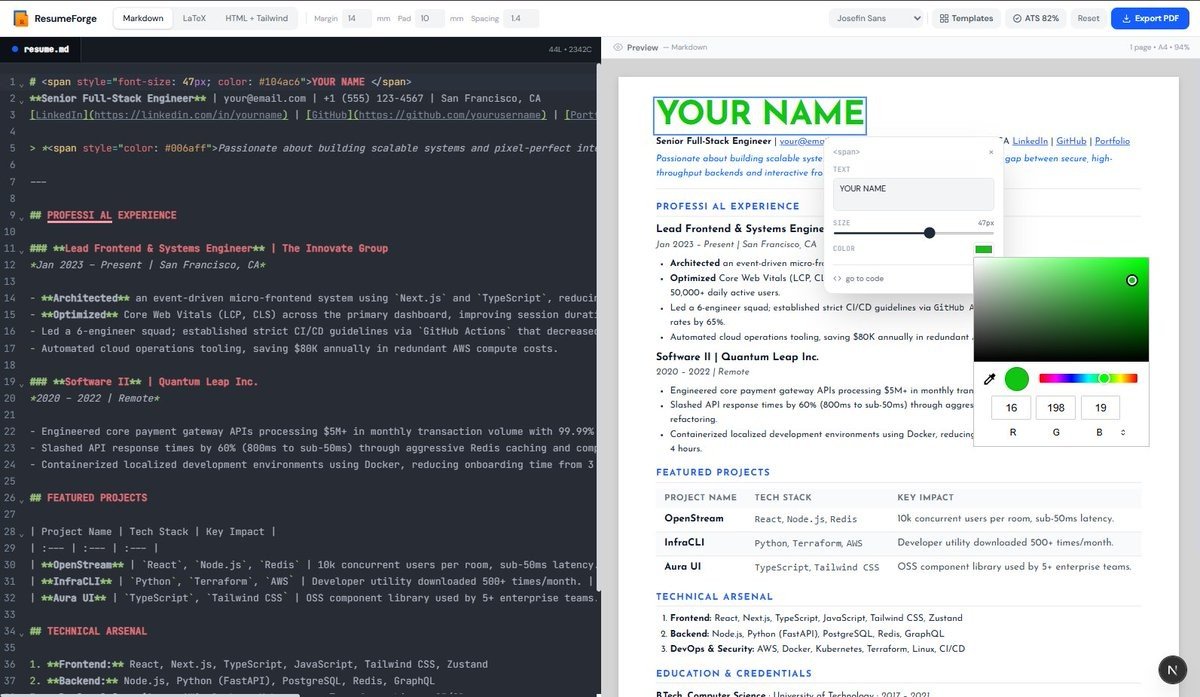Edit the Pad value field
The height and width of the screenshot is (697, 1200).
click(430, 18)
